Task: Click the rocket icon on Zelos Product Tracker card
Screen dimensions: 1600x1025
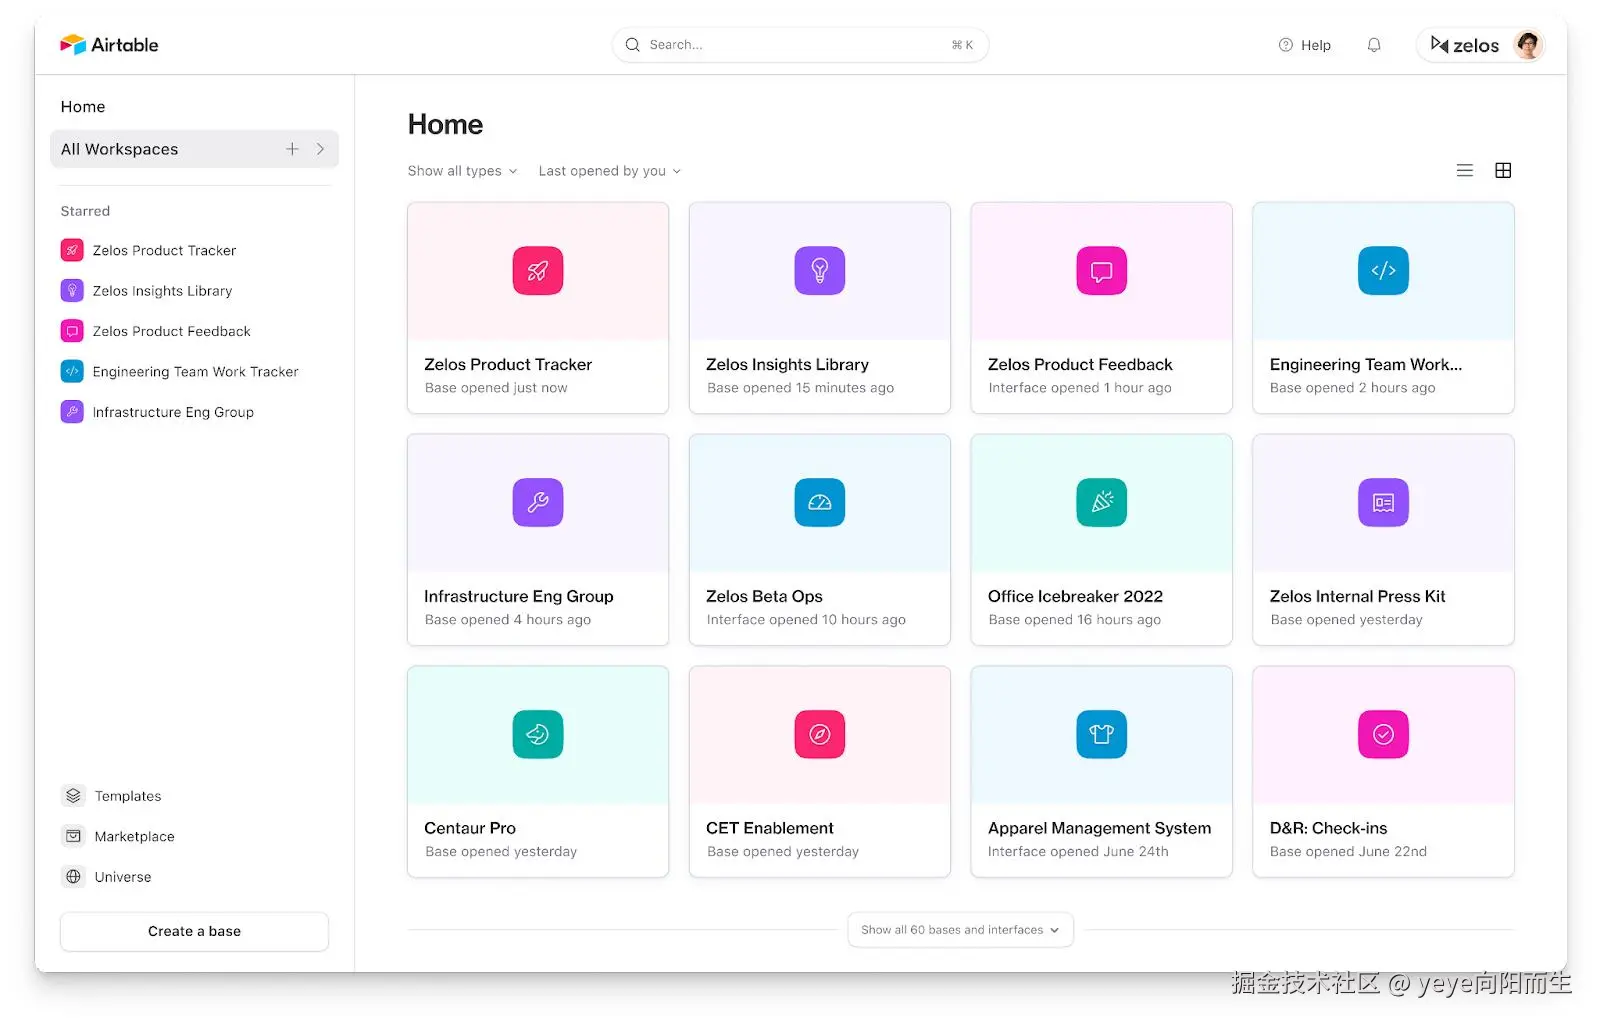Action: (538, 271)
